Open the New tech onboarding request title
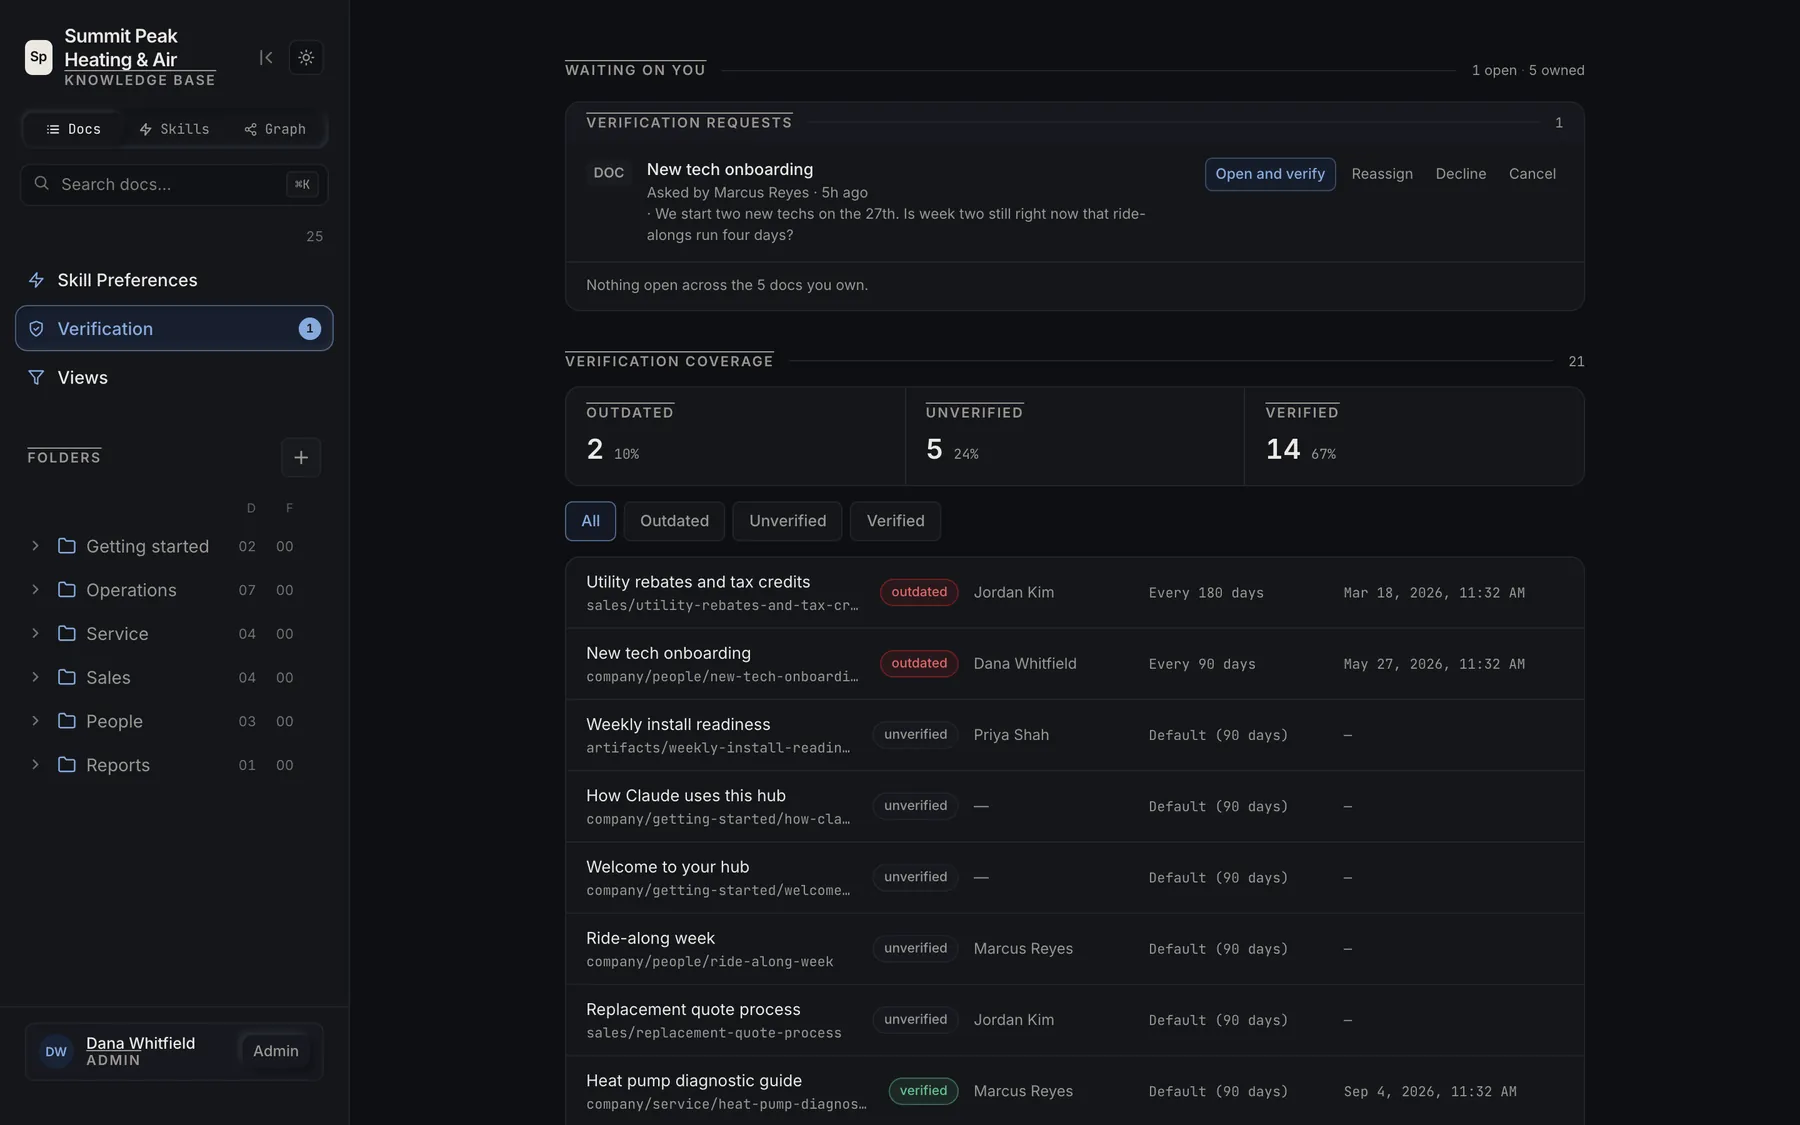 [x=730, y=169]
